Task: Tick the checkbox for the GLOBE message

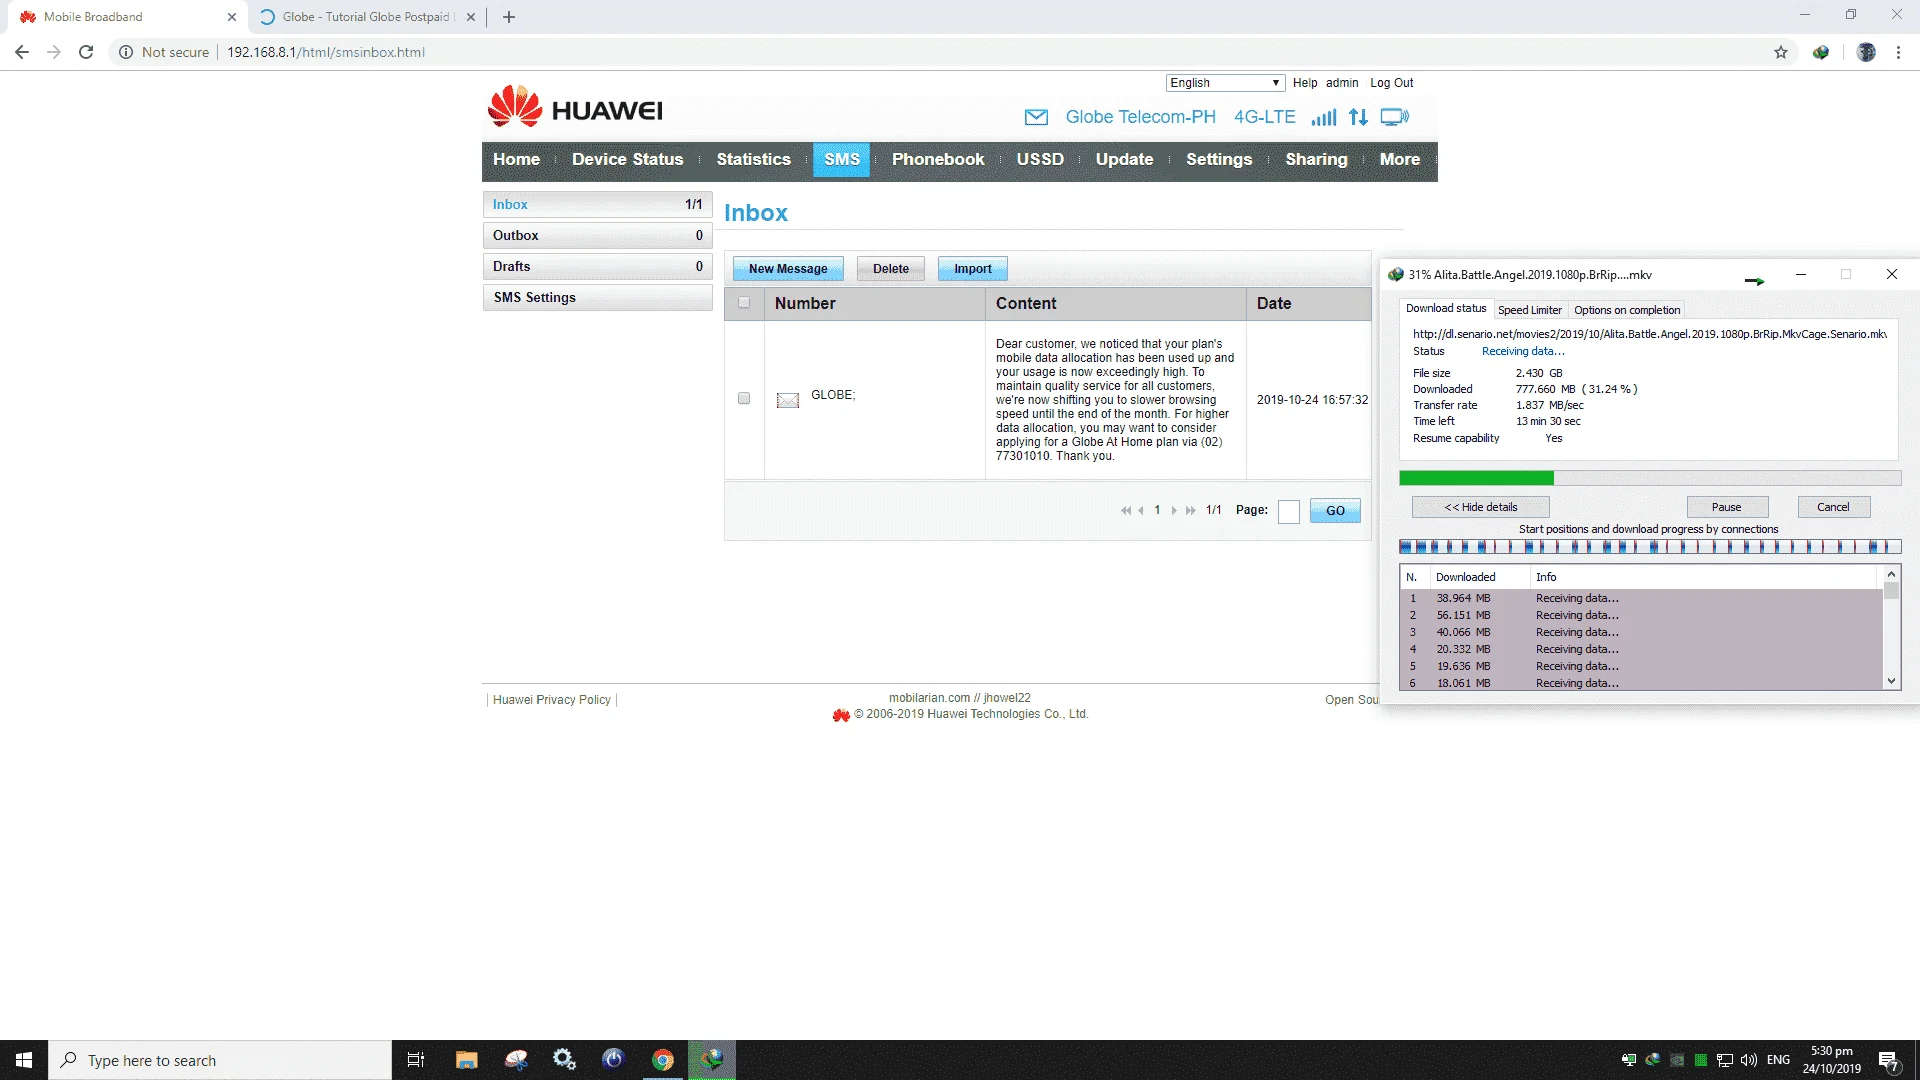Action: click(744, 399)
